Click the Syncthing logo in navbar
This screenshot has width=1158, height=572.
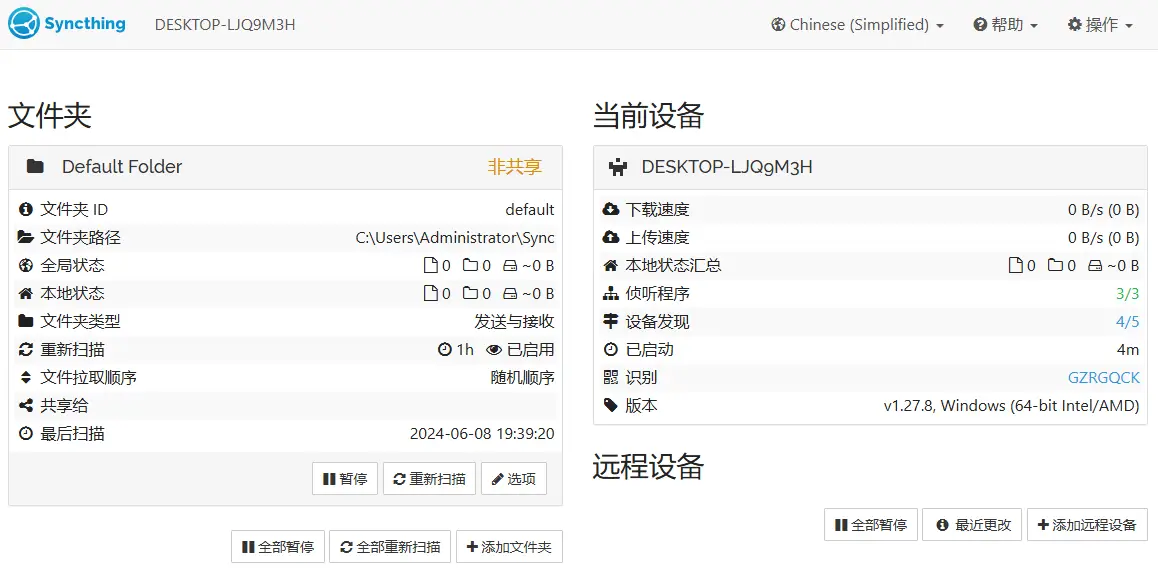tap(67, 24)
